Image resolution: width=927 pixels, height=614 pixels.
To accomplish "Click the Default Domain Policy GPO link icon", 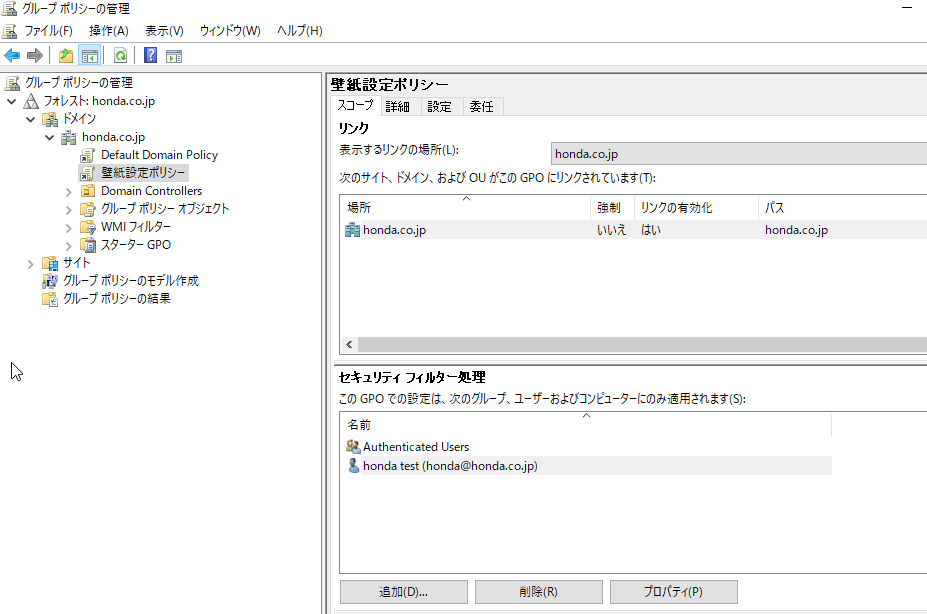I will pos(87,155).
